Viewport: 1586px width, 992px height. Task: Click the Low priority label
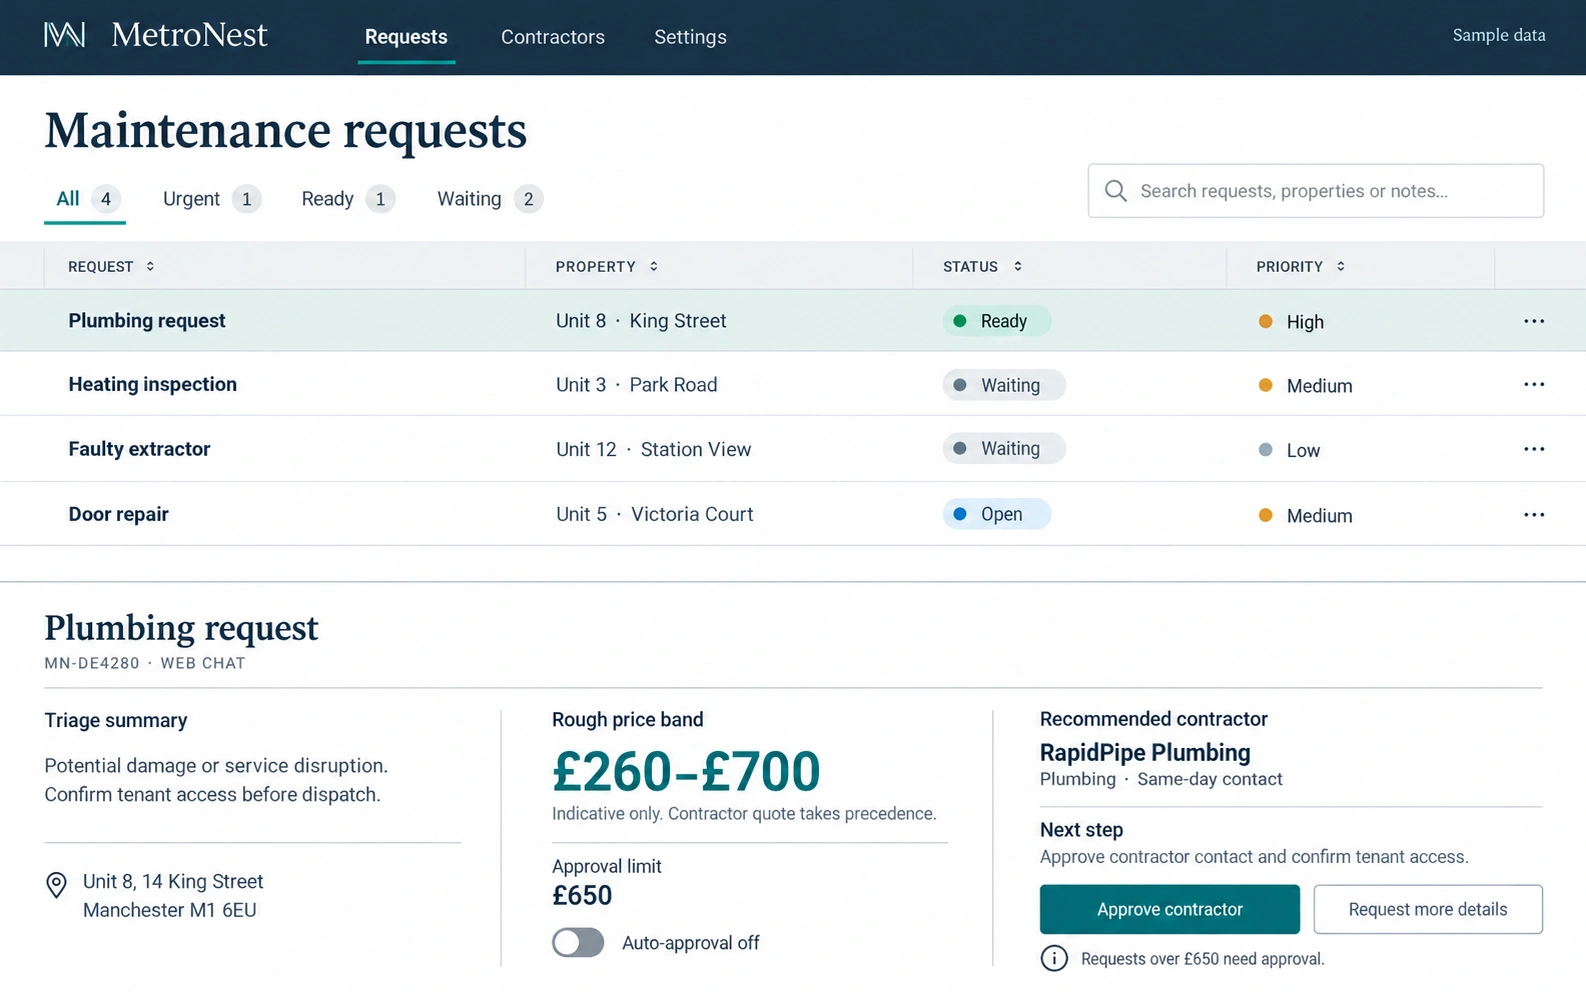click(1303, 451)
